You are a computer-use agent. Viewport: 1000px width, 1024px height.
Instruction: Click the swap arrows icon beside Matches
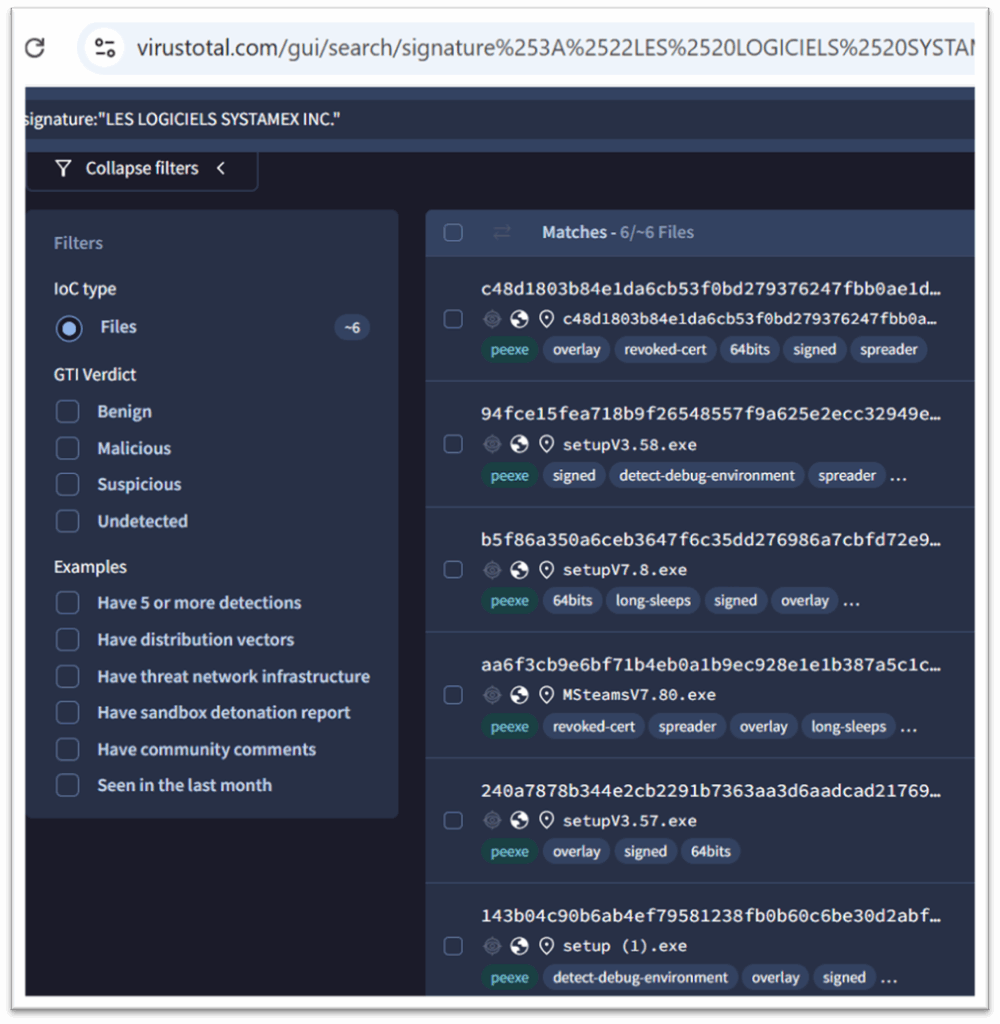[502, 232]
